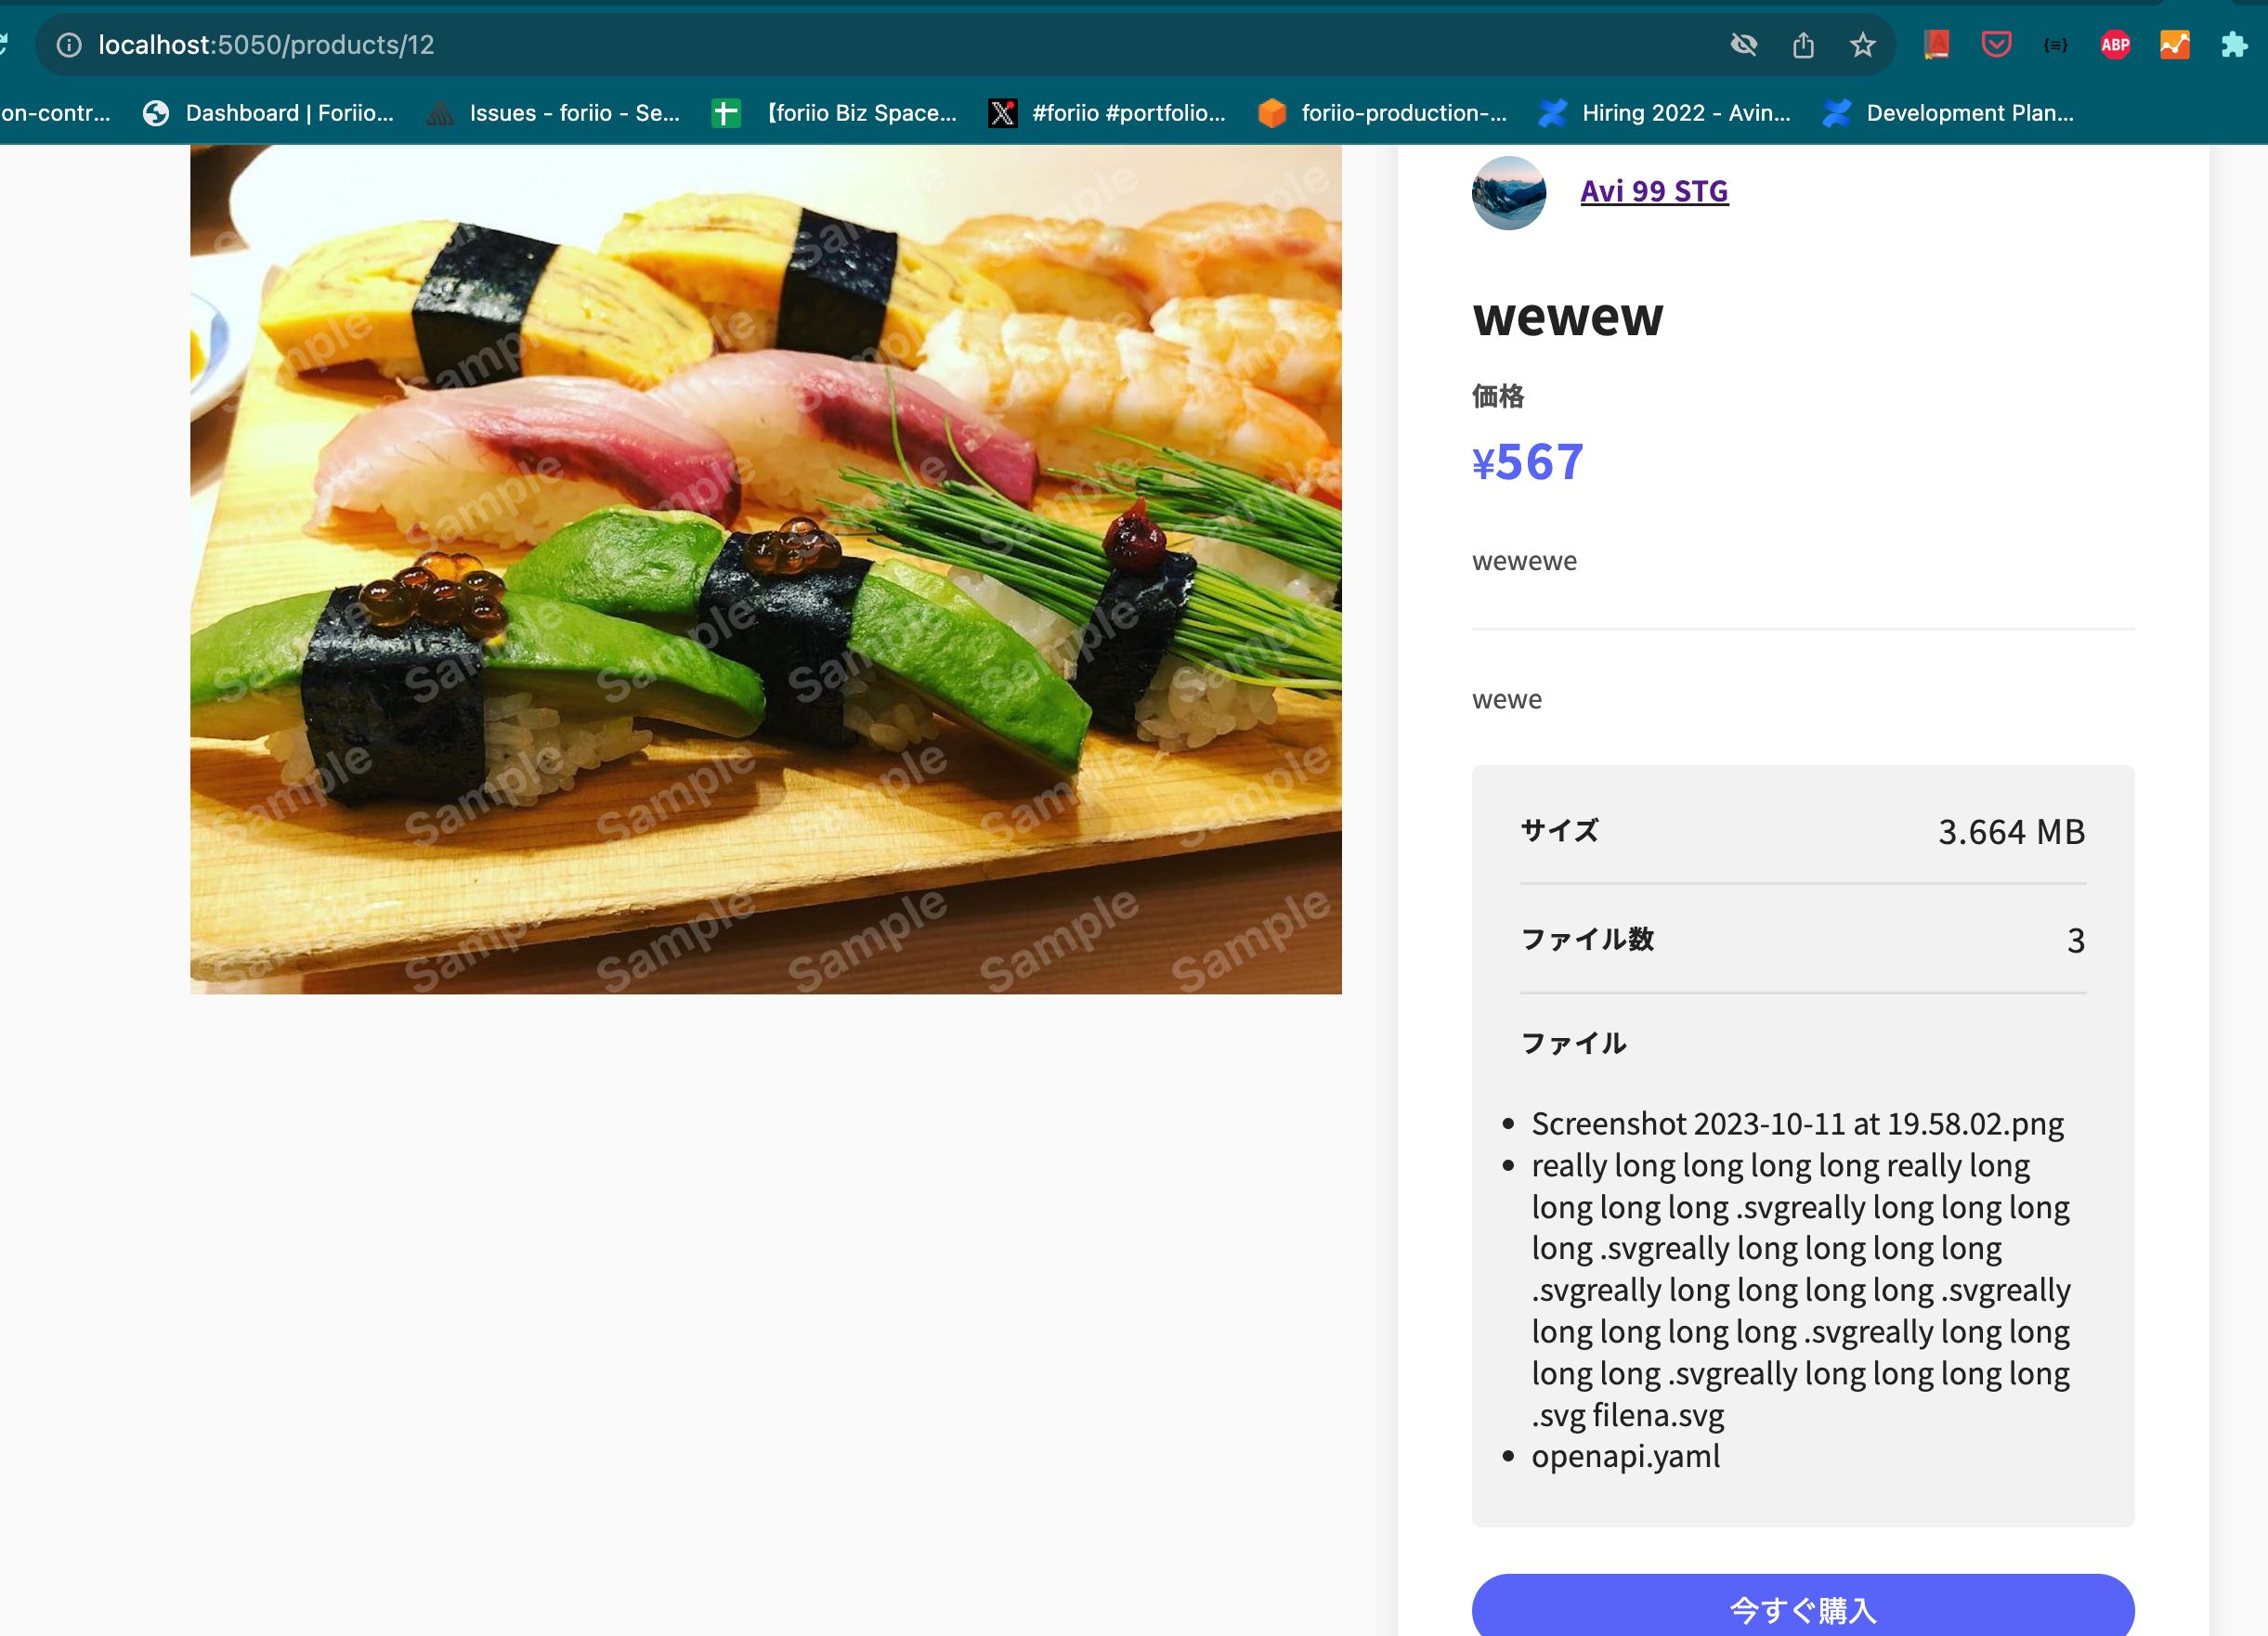The image size is (2268, 1636).
Task: Click the Avi 99 STG seller link
Action: click(x=1653, y=191)
